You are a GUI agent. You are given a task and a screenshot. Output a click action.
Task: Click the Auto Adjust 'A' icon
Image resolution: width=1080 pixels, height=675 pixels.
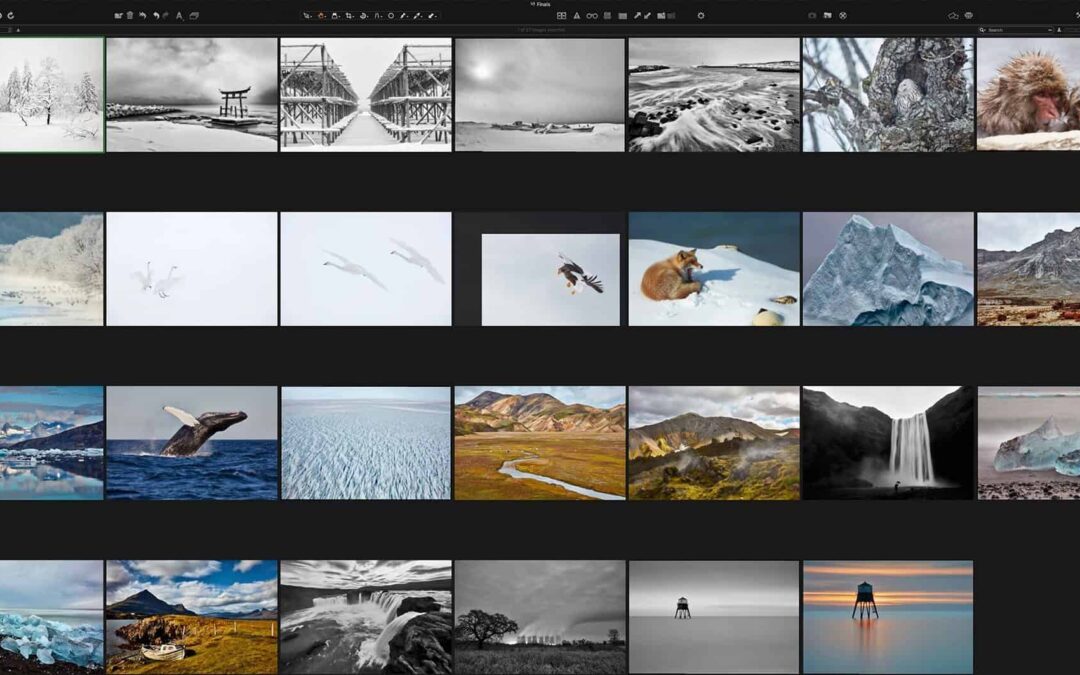click(179, 16)
